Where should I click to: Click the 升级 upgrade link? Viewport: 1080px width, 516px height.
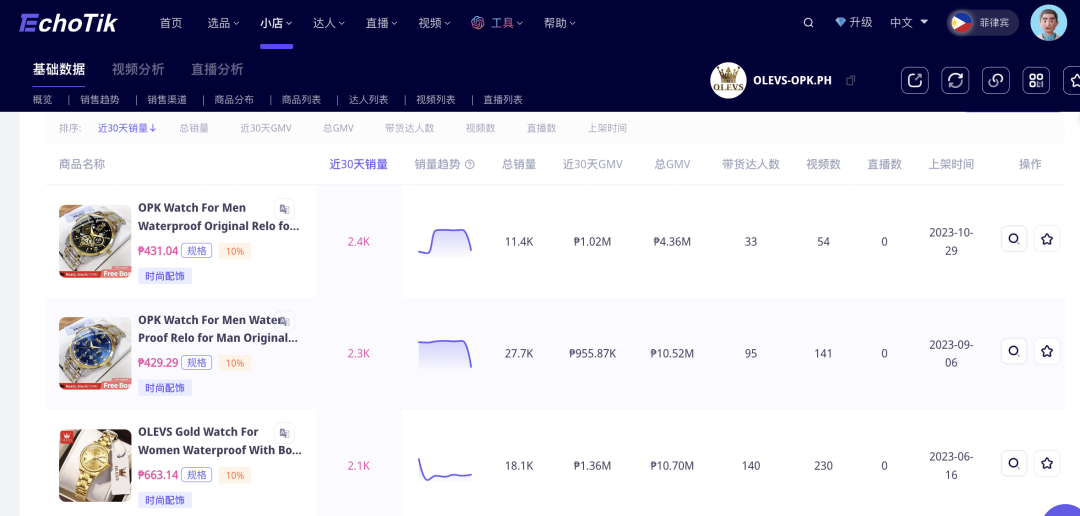click(853, 23)
